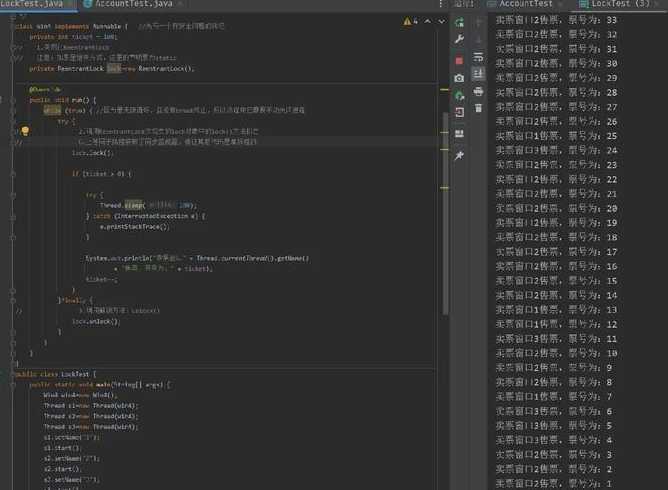
Task: Click the 运行 tool window label
Action: (x=464, y=4)
